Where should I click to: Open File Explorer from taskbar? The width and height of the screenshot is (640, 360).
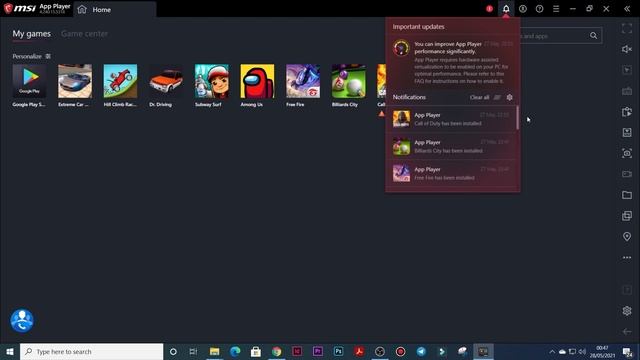[x=214, y=351]
